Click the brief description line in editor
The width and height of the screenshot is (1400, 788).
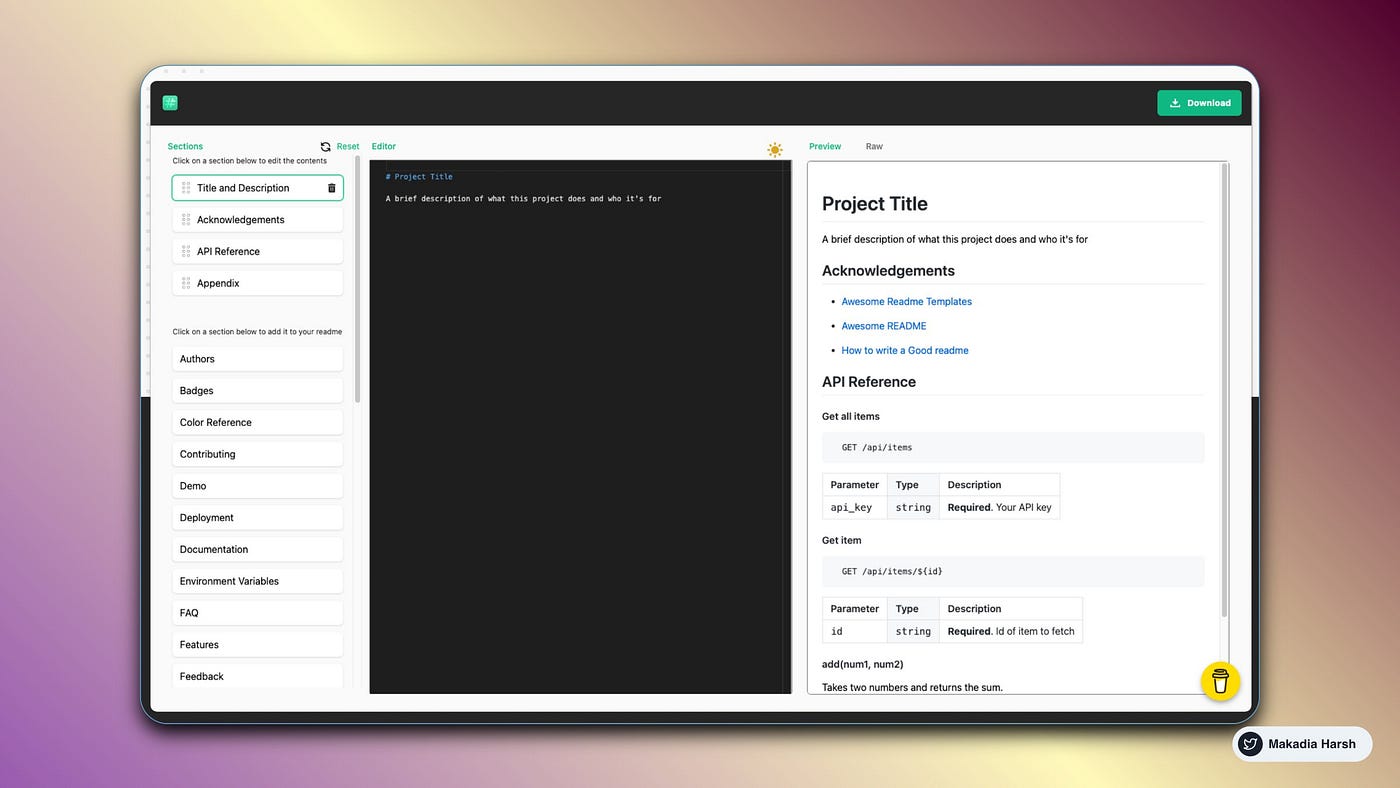523,199
